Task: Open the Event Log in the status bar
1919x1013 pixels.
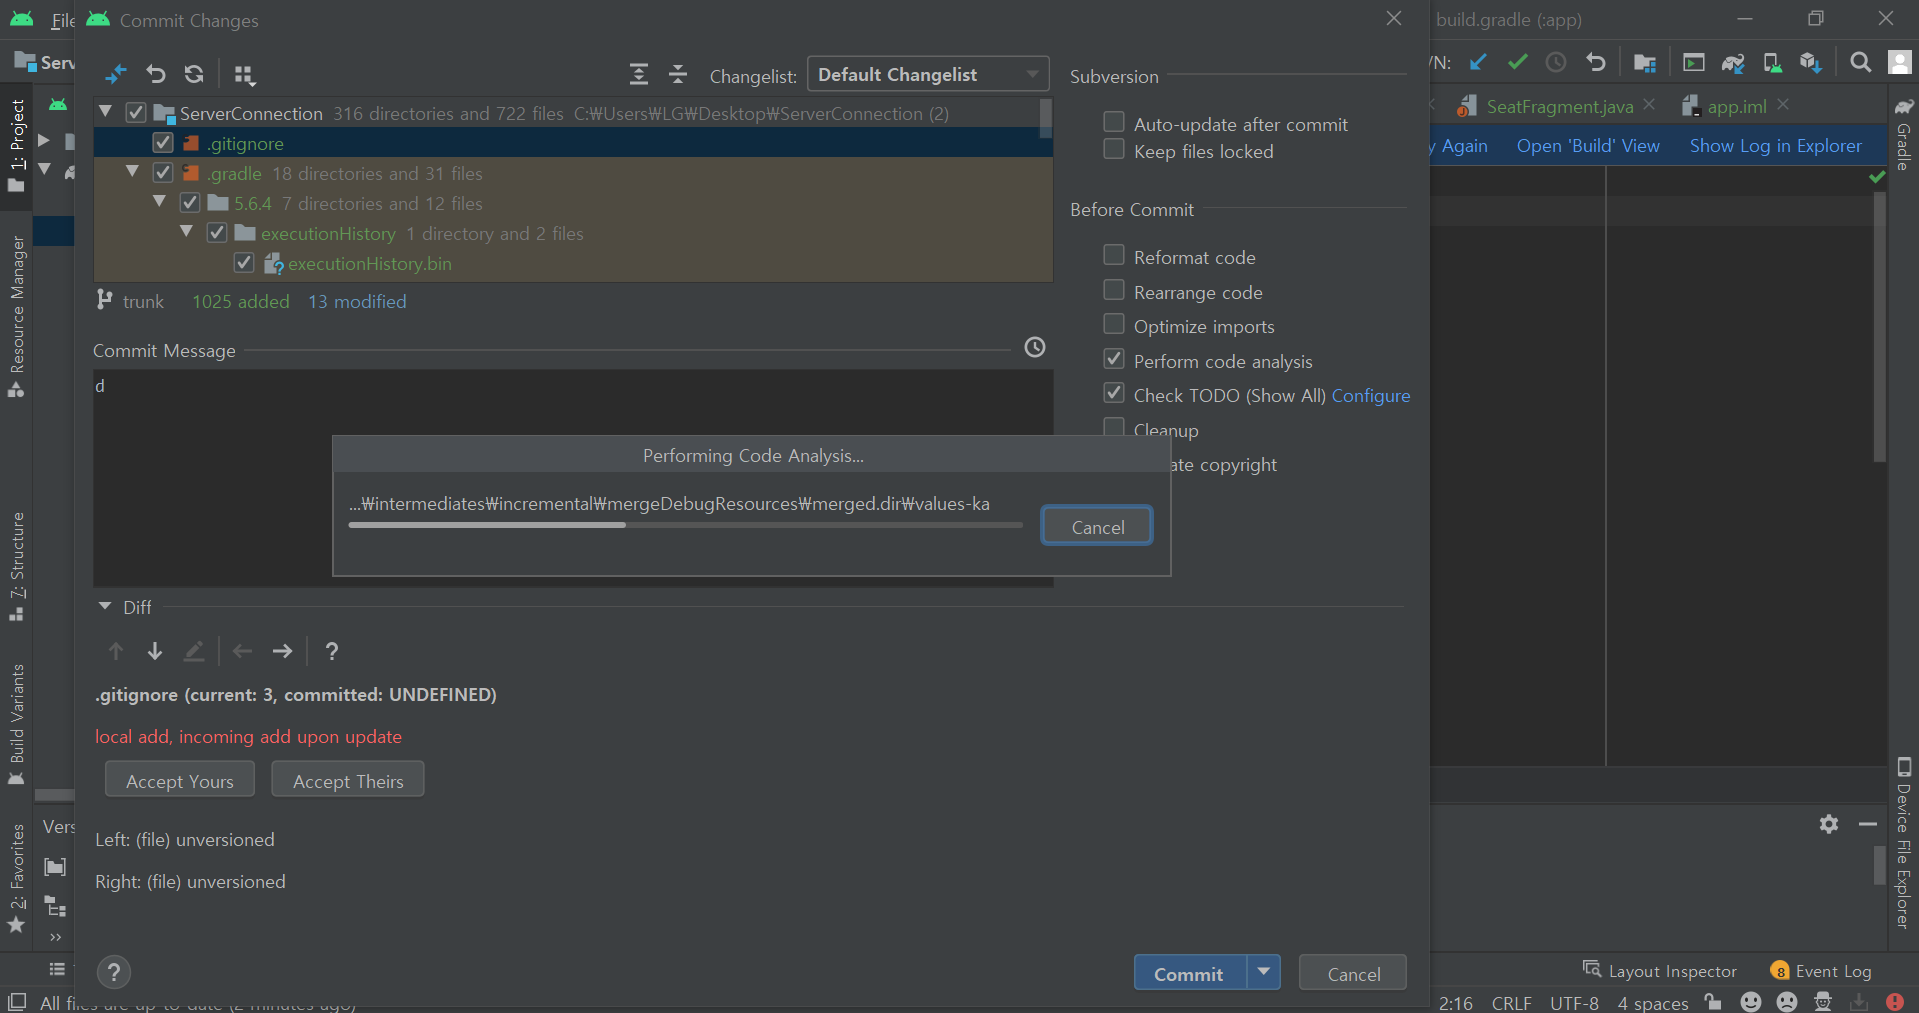Action: click(x=1821, y=971)
